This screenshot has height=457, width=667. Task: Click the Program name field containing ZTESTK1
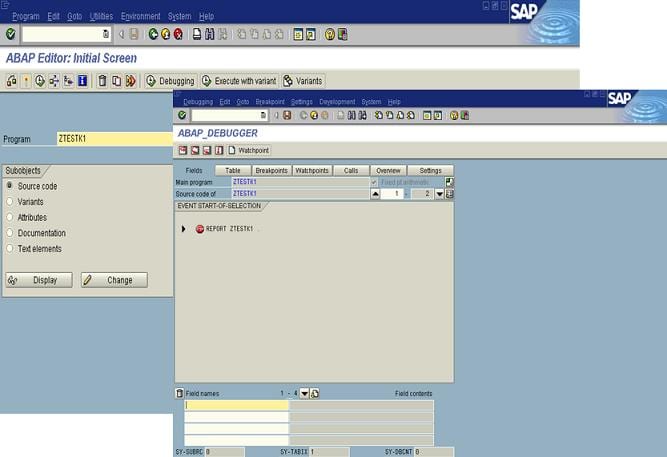click(115, 139)
